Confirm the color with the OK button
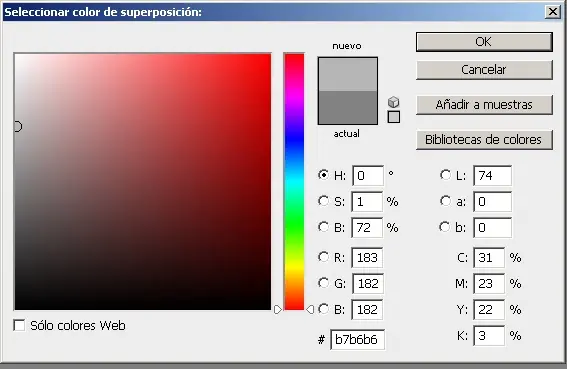 (x=484, y=42)
